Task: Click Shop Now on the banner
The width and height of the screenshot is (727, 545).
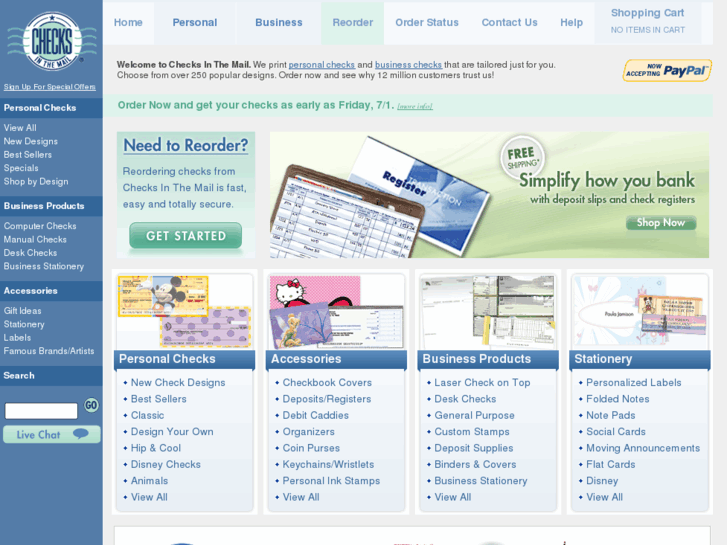Action: pos(661,223)
